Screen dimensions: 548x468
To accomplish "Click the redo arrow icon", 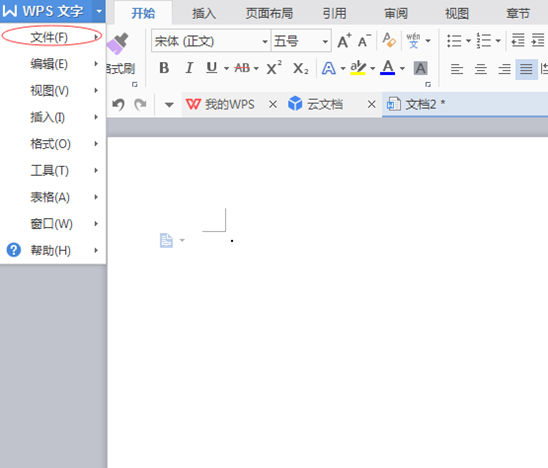I will (x=140, y=104).
